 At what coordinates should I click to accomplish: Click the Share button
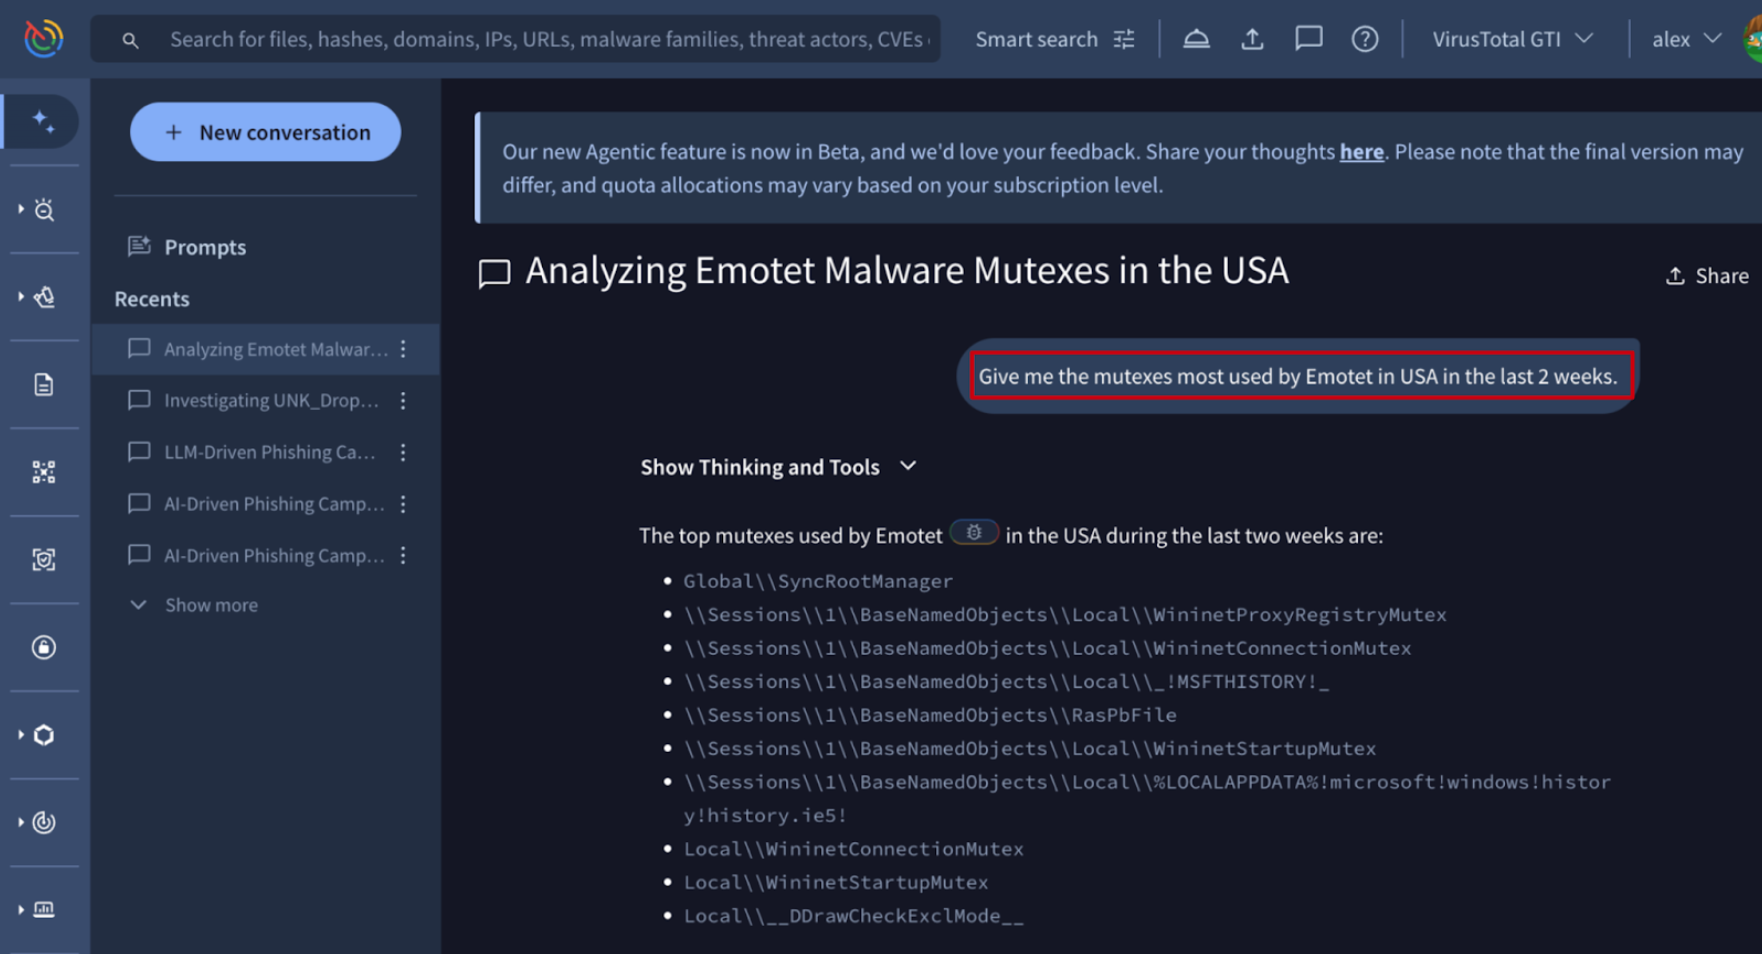pos(1706,276)
